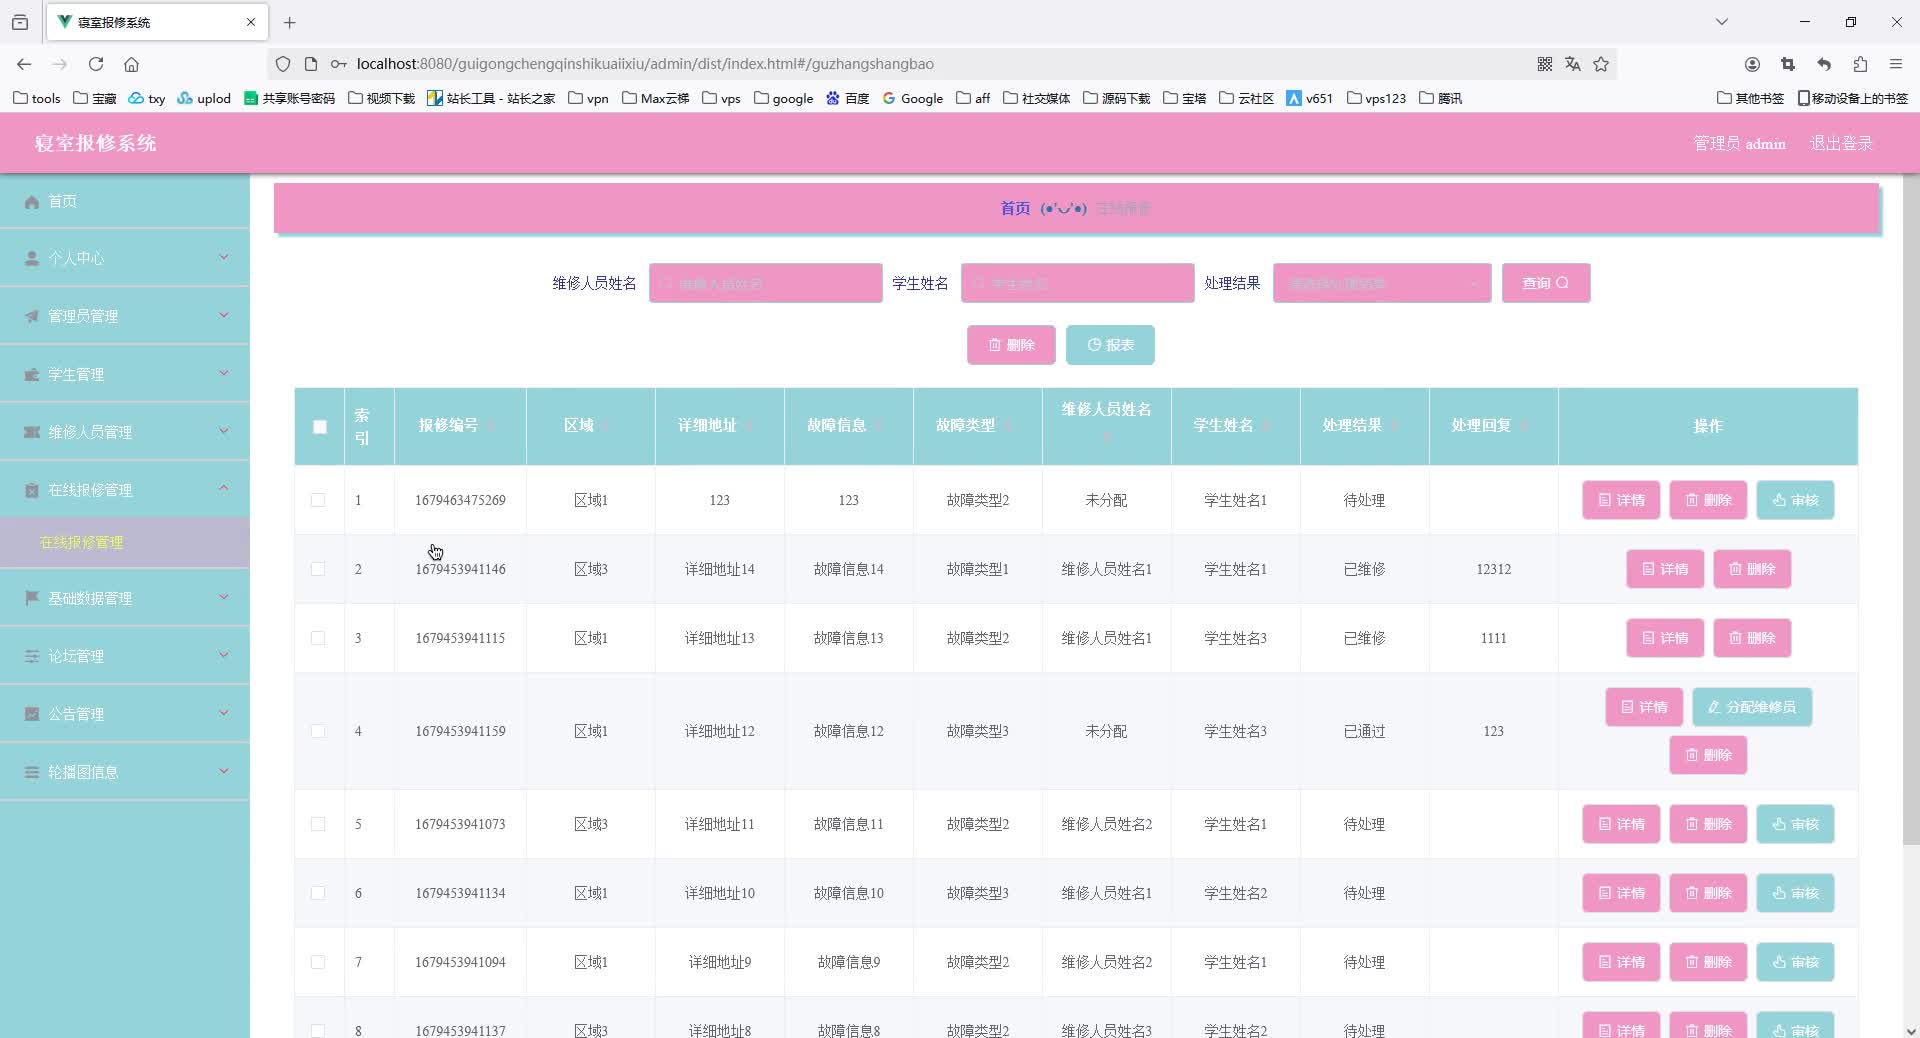
Task: Open the tools bookmark folder
Action: 37,98
